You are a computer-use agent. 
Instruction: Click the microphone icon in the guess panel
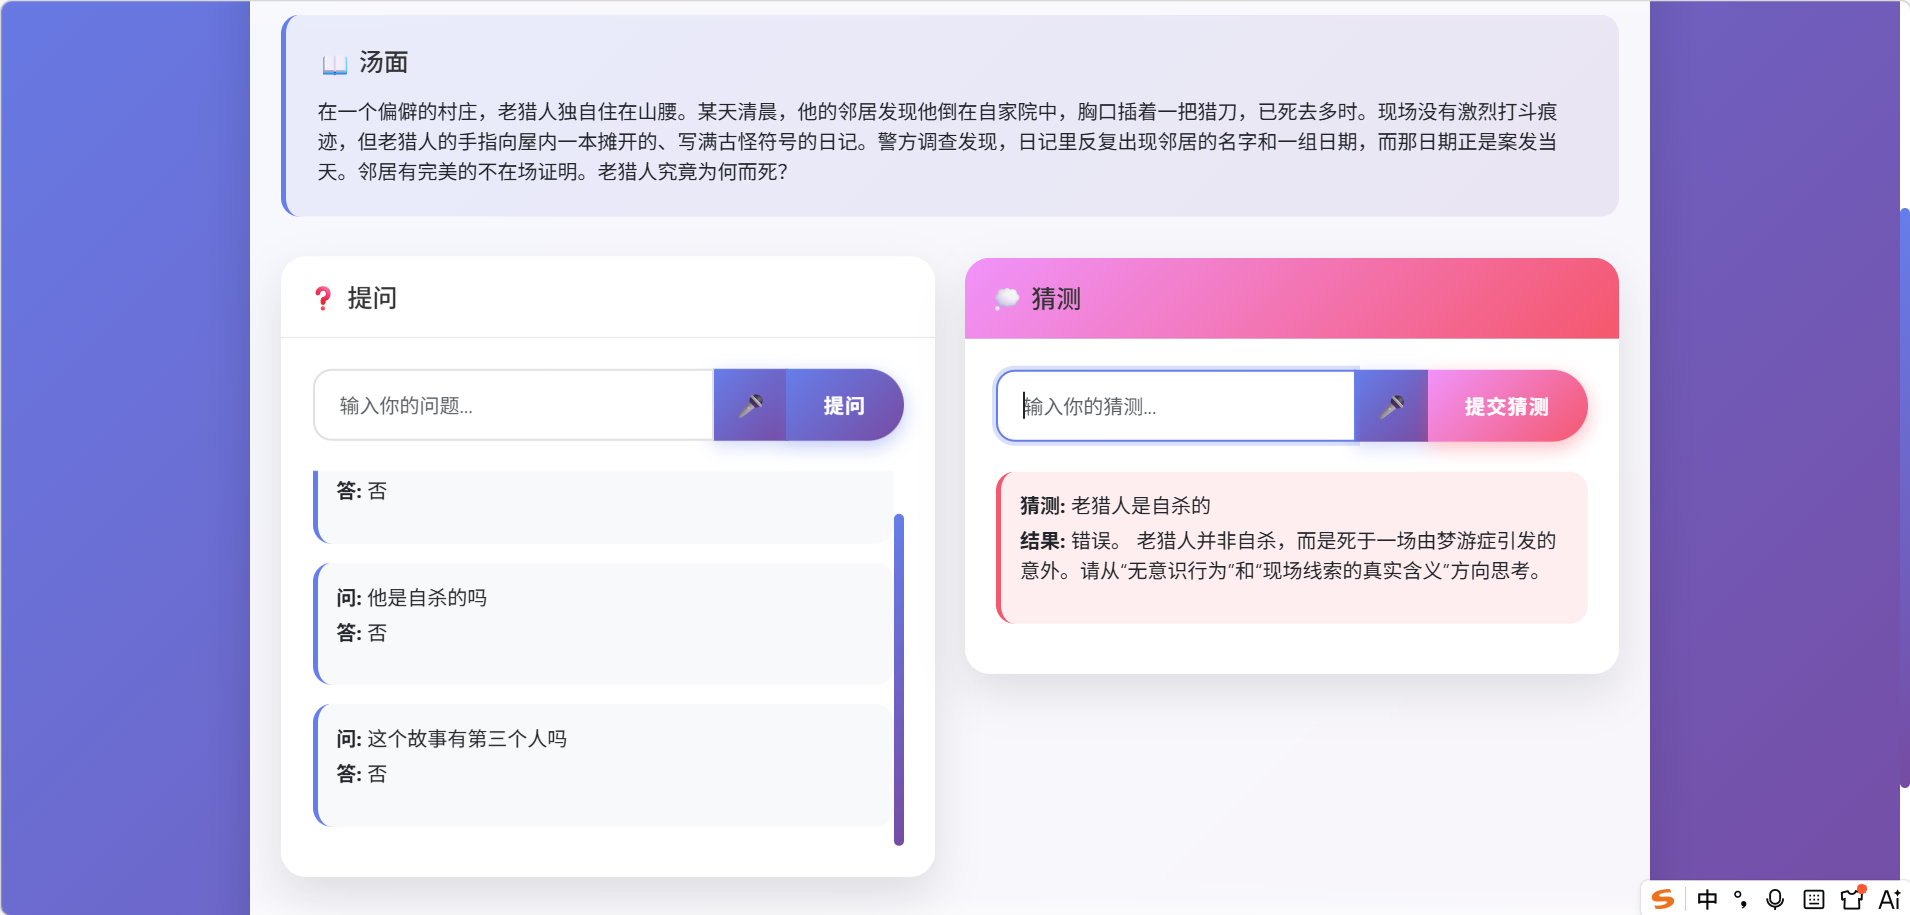[1391, 406]
